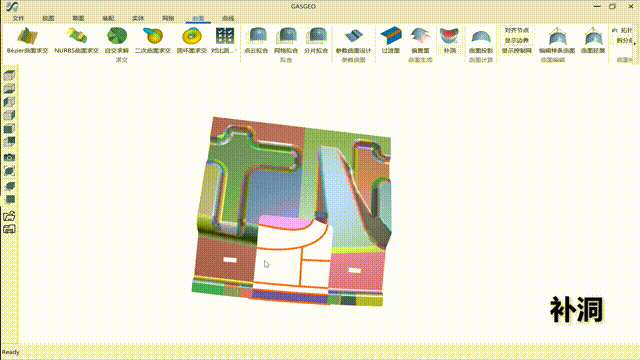Click the 曲面生成 group label
Image resolution: width=640 pixels, height=360 pixels.
click(x=420, y=60)
